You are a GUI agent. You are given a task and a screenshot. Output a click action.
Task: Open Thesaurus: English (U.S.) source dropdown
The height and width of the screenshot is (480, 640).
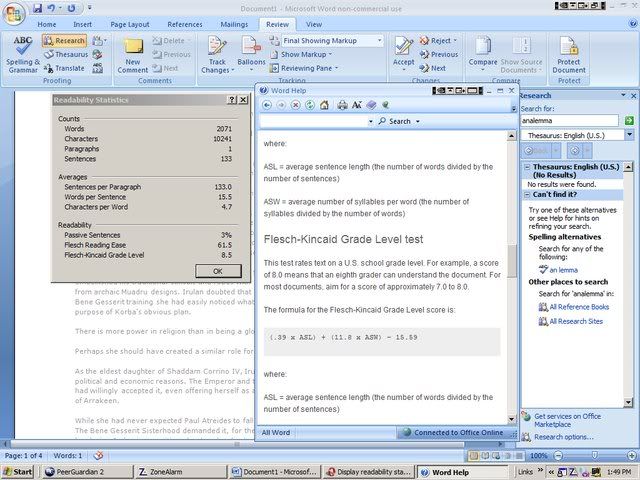coord(629,135)
